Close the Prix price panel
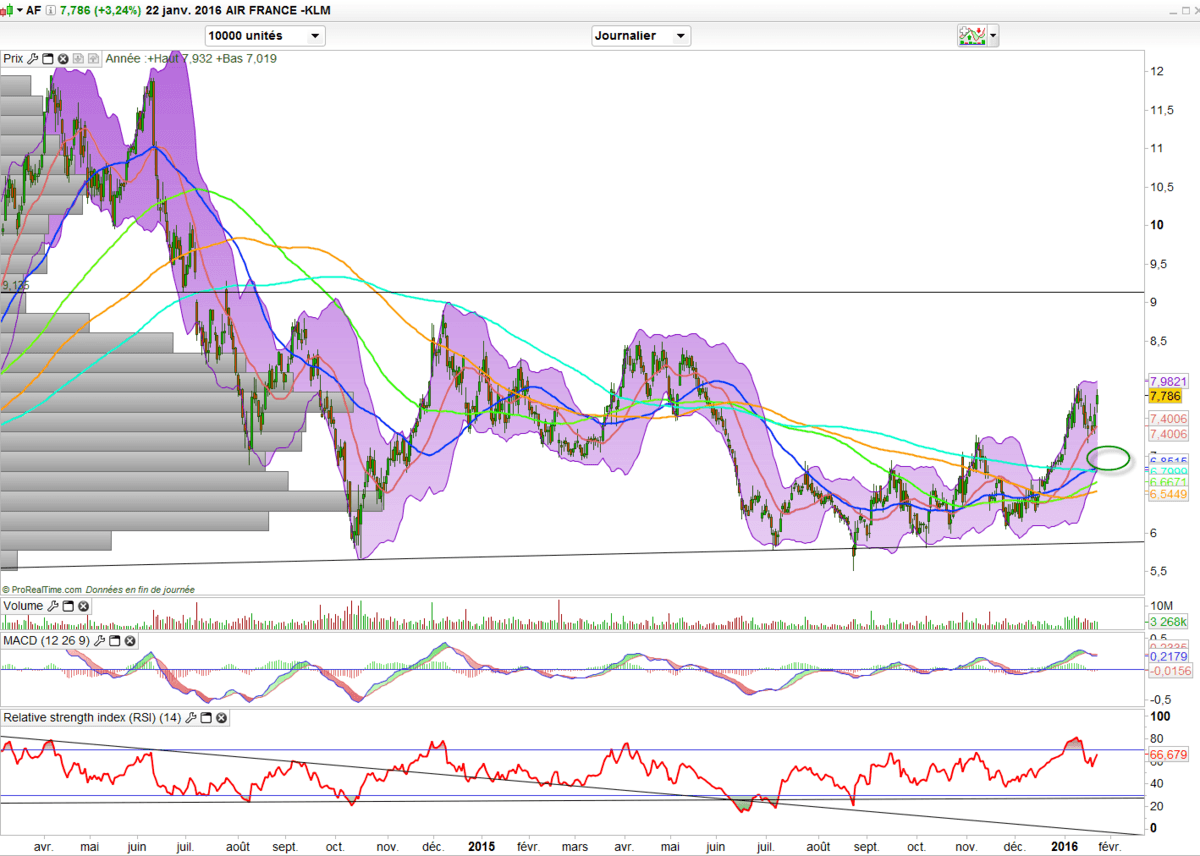The width and height of the screenshot is (1200, 856). [x=63, y=59]
